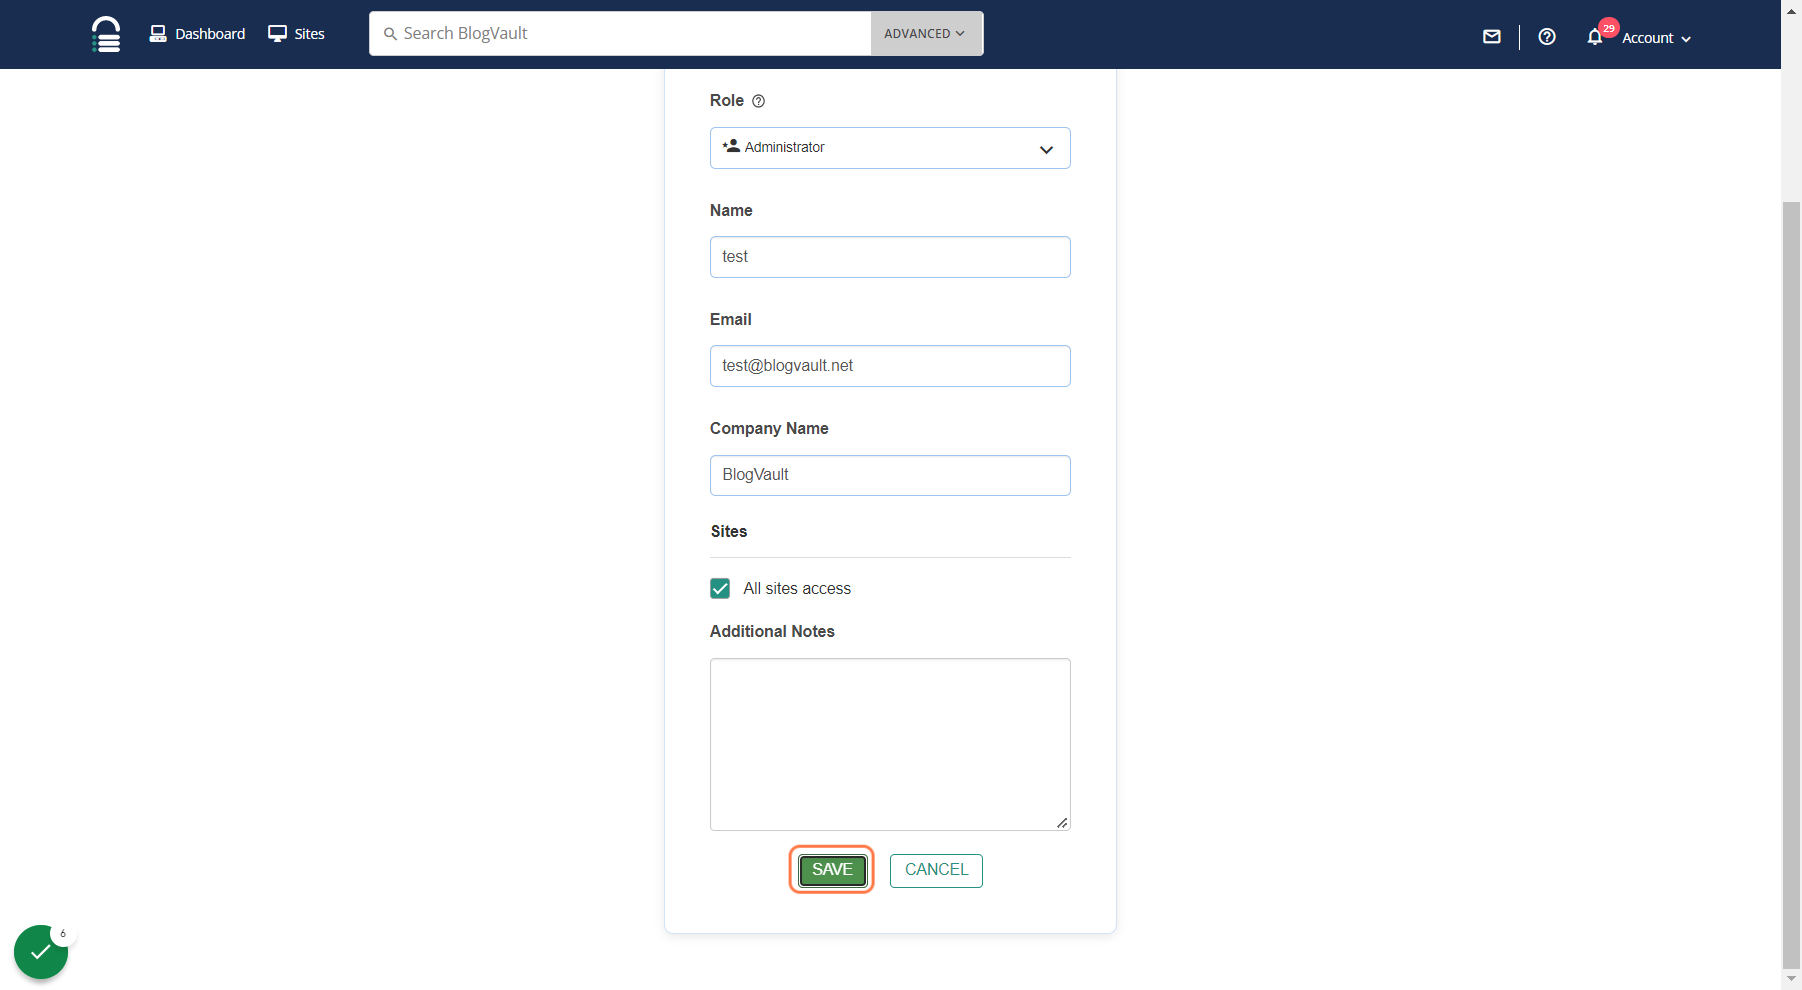Click the scrollbar down arrow
The image size is (1802, 990).
(x=1792, y=979)
